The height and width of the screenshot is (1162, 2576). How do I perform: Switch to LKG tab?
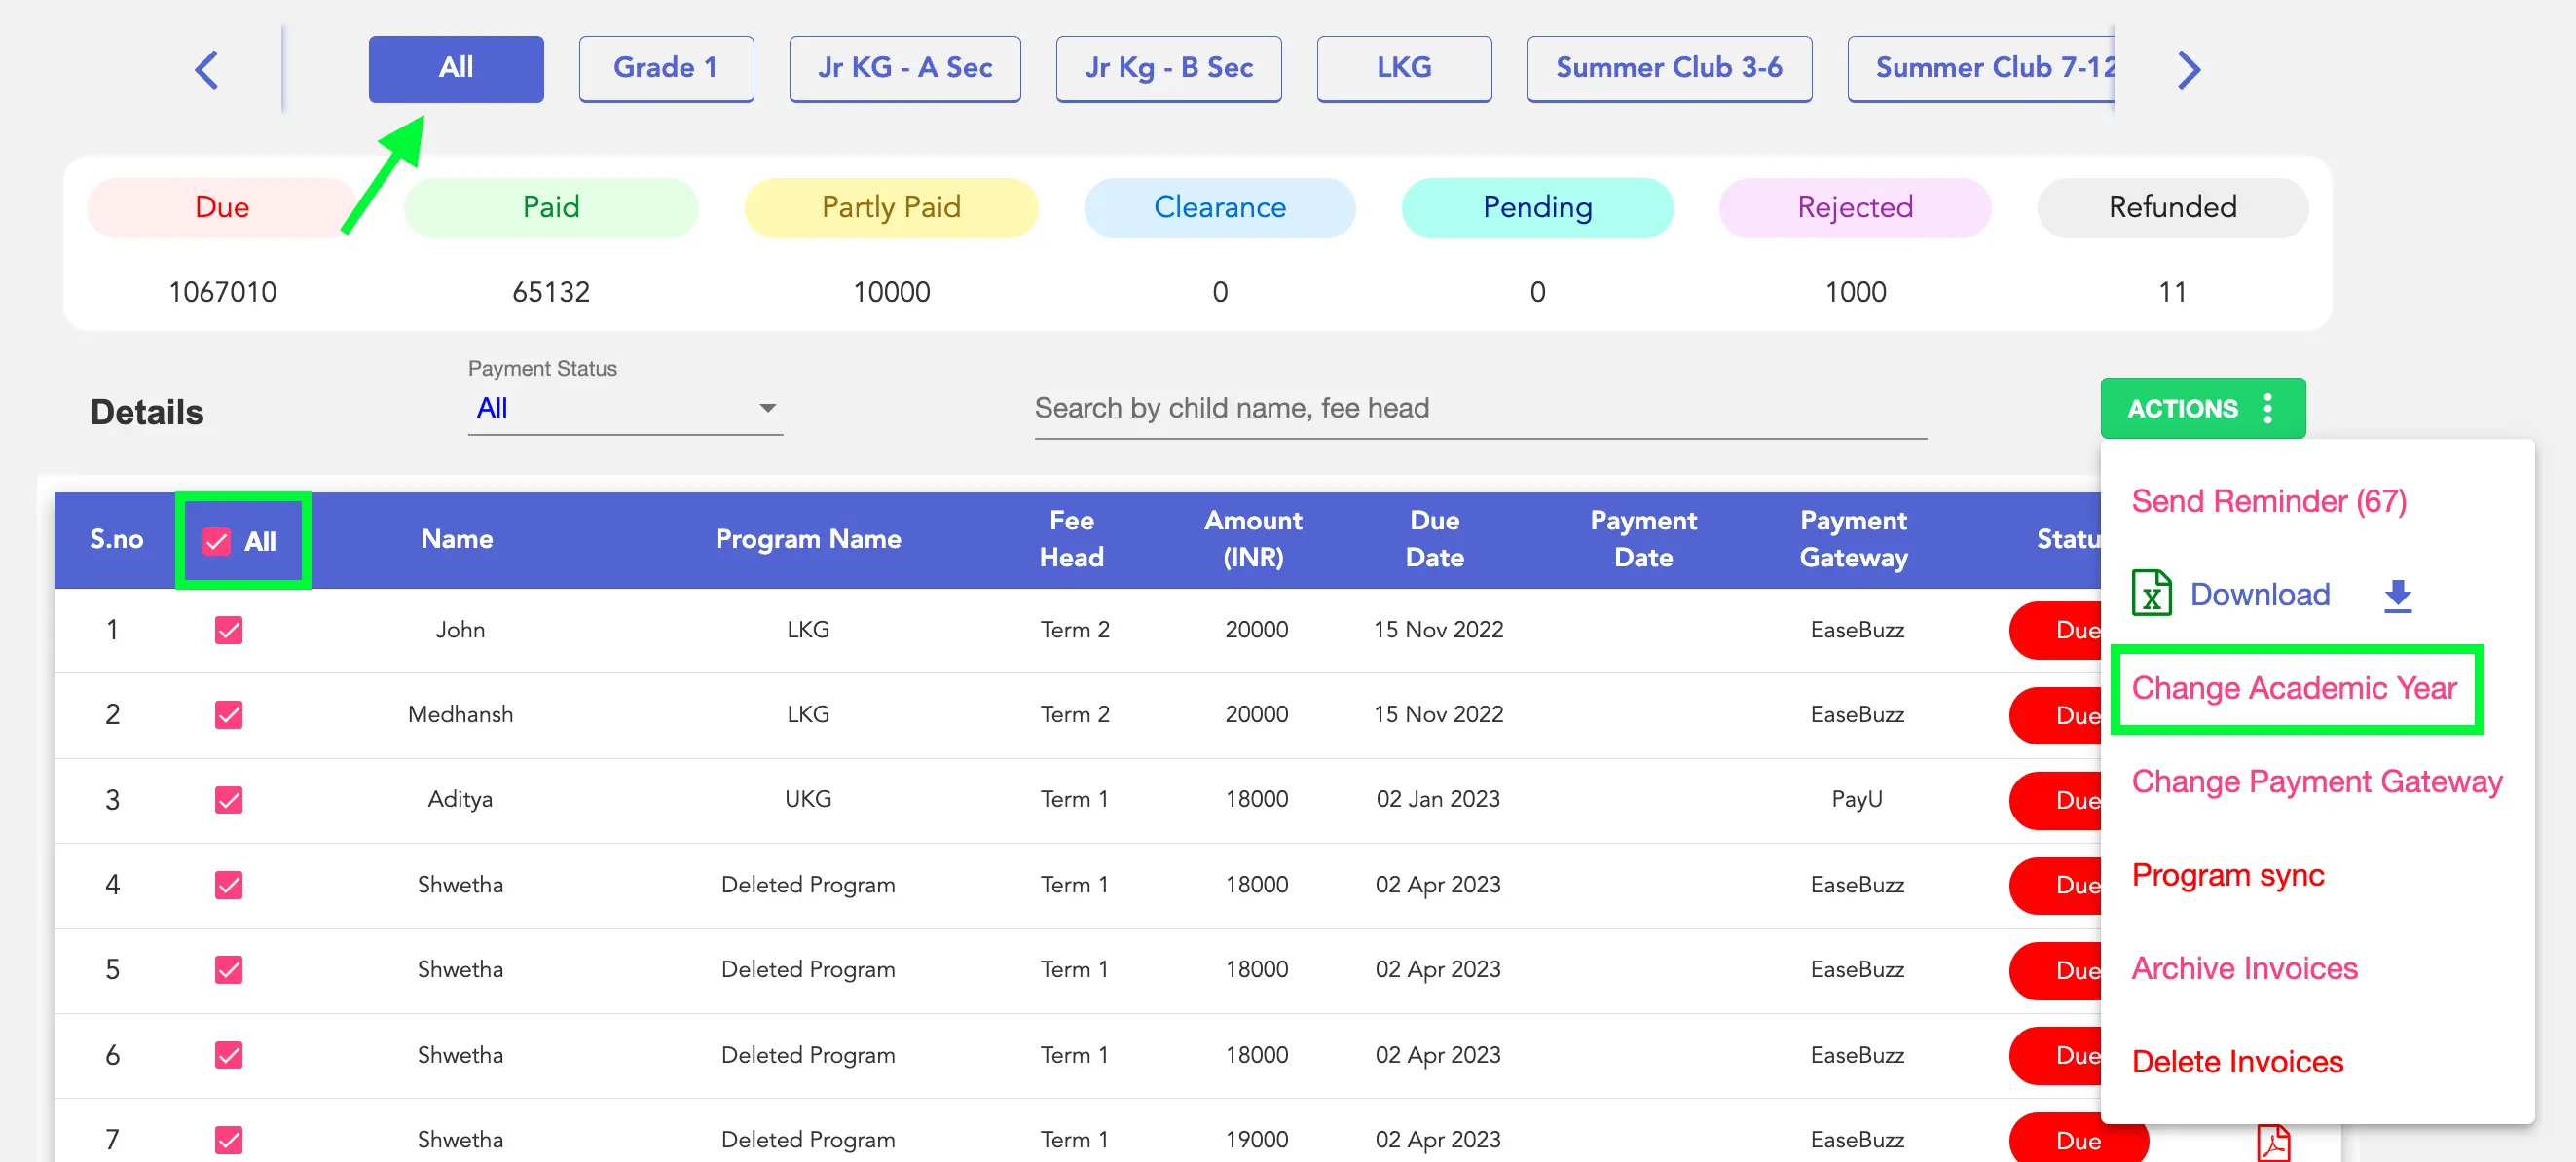coord(1404,69)
